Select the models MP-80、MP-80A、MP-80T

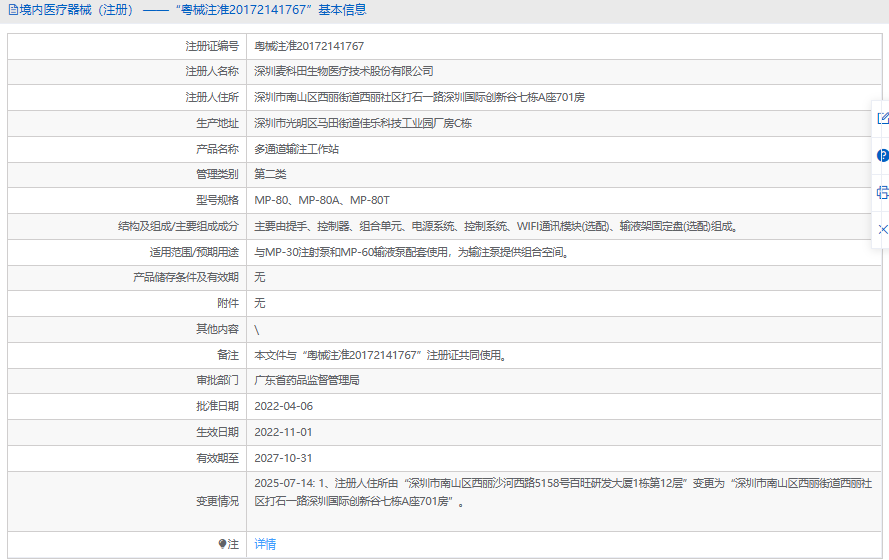pos(322,200)
